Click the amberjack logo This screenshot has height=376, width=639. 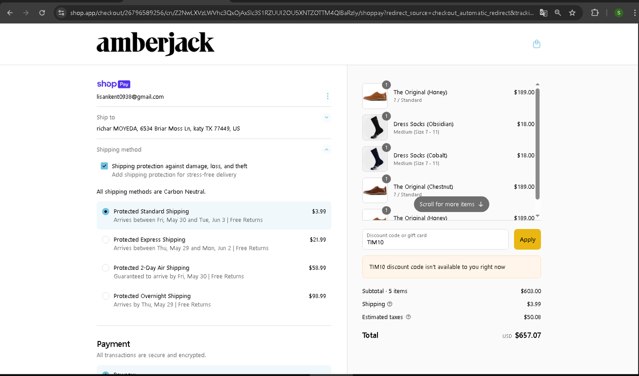pyautogui.click(x=155, y=44)
